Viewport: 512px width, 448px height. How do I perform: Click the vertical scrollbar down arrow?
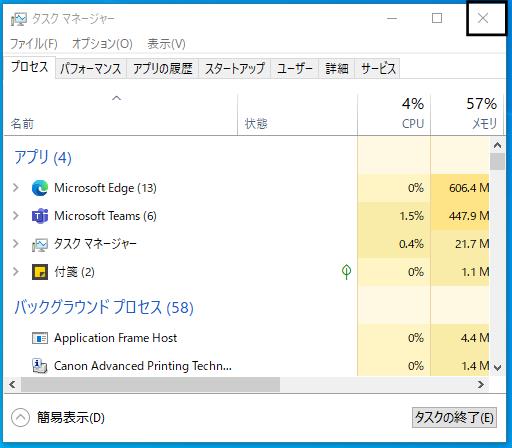click(497, 368)
